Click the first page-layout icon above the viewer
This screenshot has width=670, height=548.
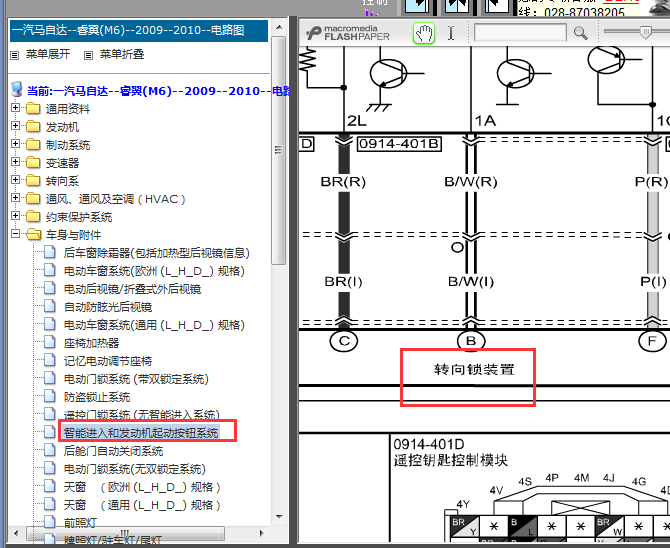(x=417, y=5)
